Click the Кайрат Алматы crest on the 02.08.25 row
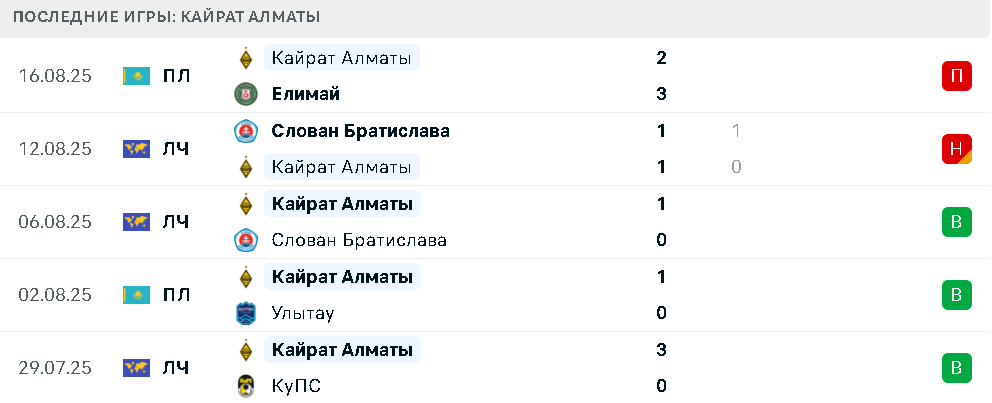Image resolution: width=992 pixels, height=403 pixels. 245,277
